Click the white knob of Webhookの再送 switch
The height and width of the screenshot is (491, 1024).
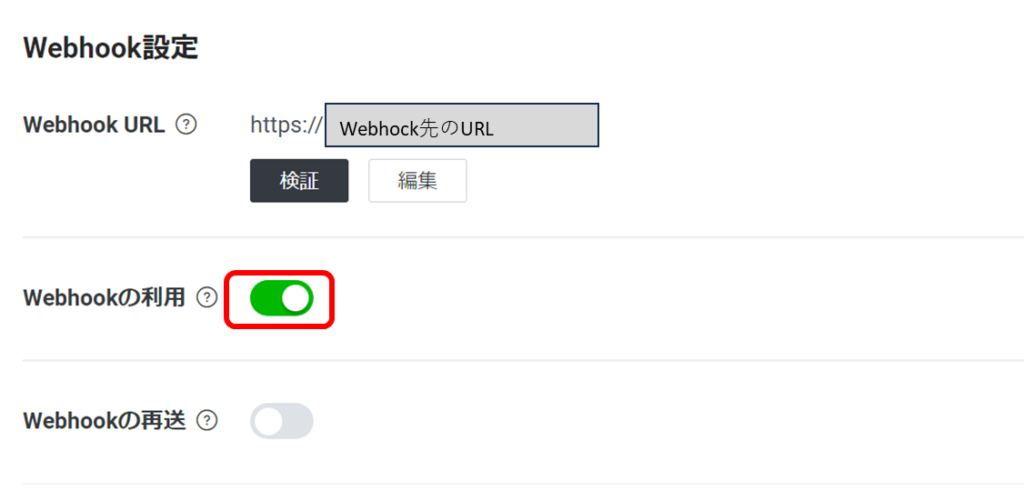(x=268, y=421)
